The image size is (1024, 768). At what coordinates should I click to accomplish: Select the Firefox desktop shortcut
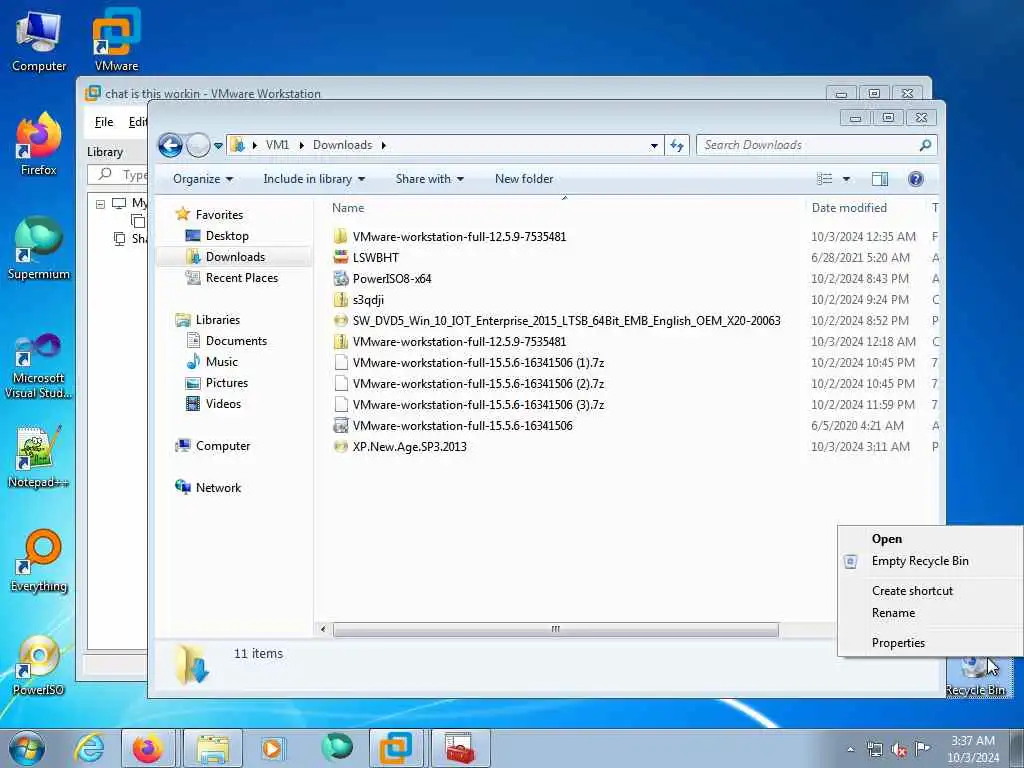click(x=39, y=144)
